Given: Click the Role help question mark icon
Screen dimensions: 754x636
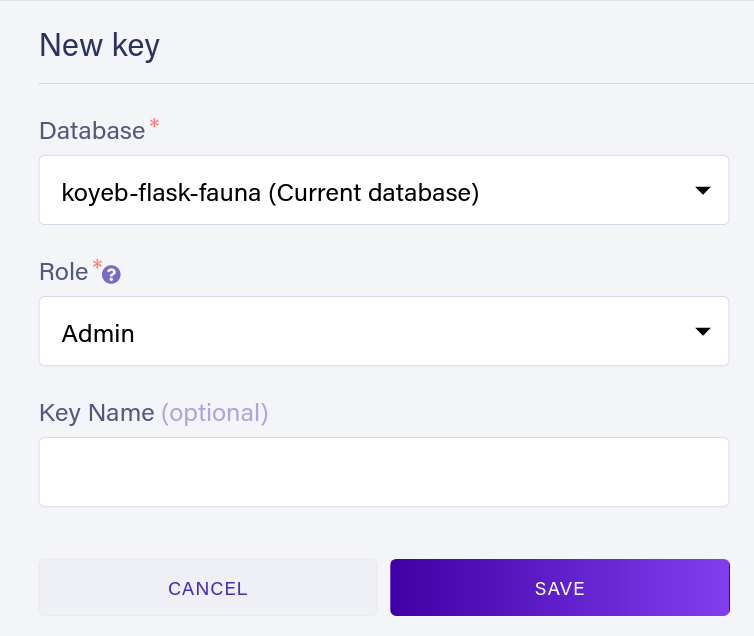Looking at the screenshot, I should click(x=111, y=275).
